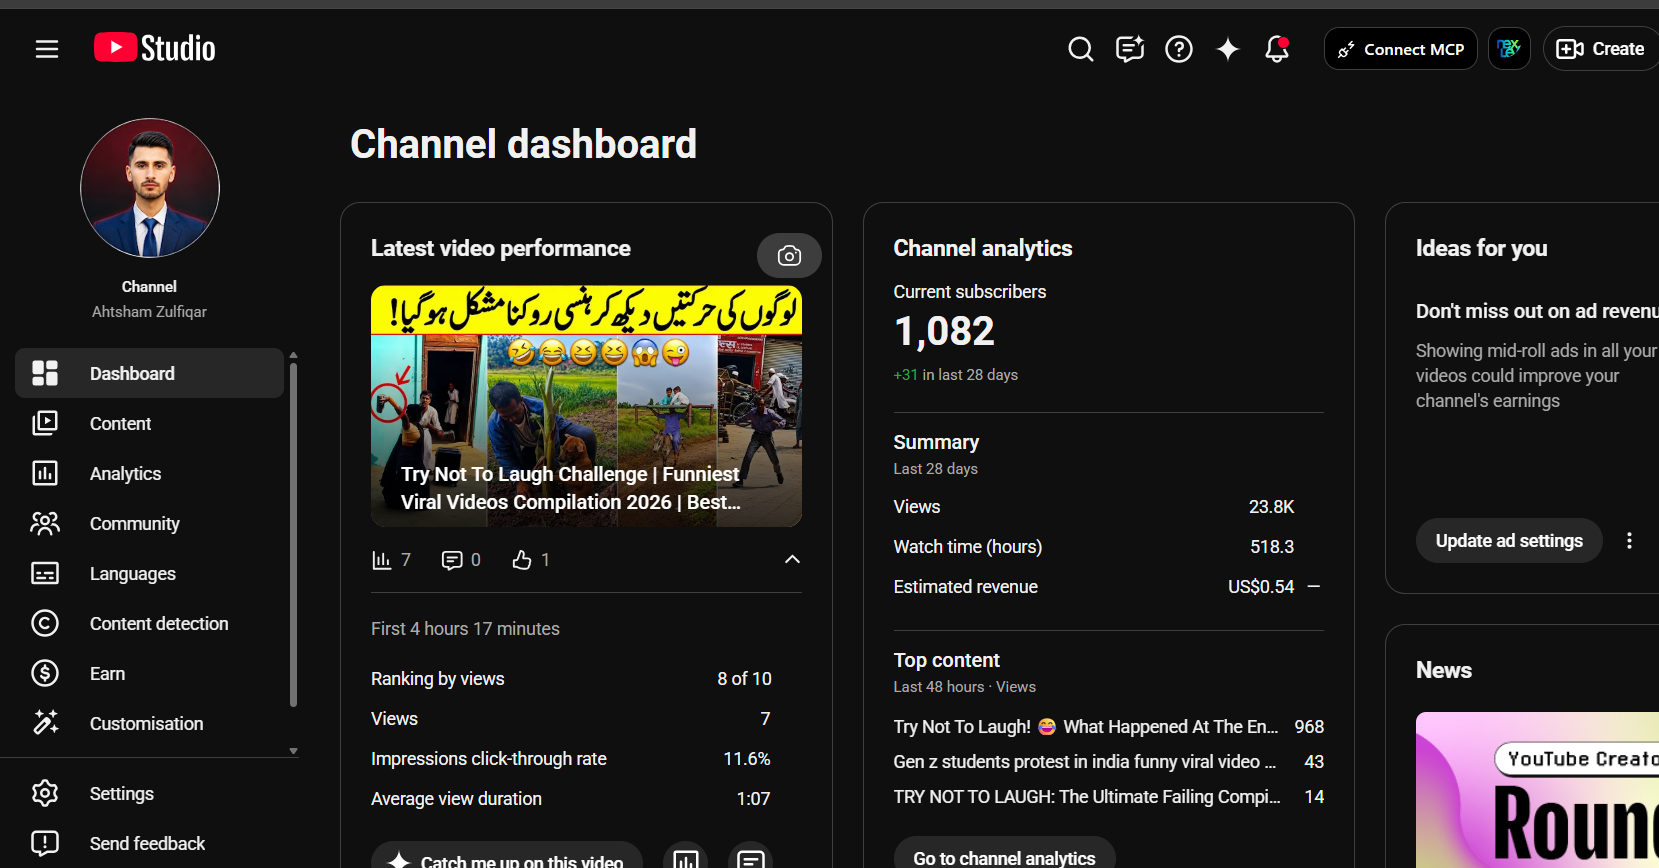Click the Views 23.8K summary value
Image resolution: width=1659 pixels, height=868 pixels.
1271,507
